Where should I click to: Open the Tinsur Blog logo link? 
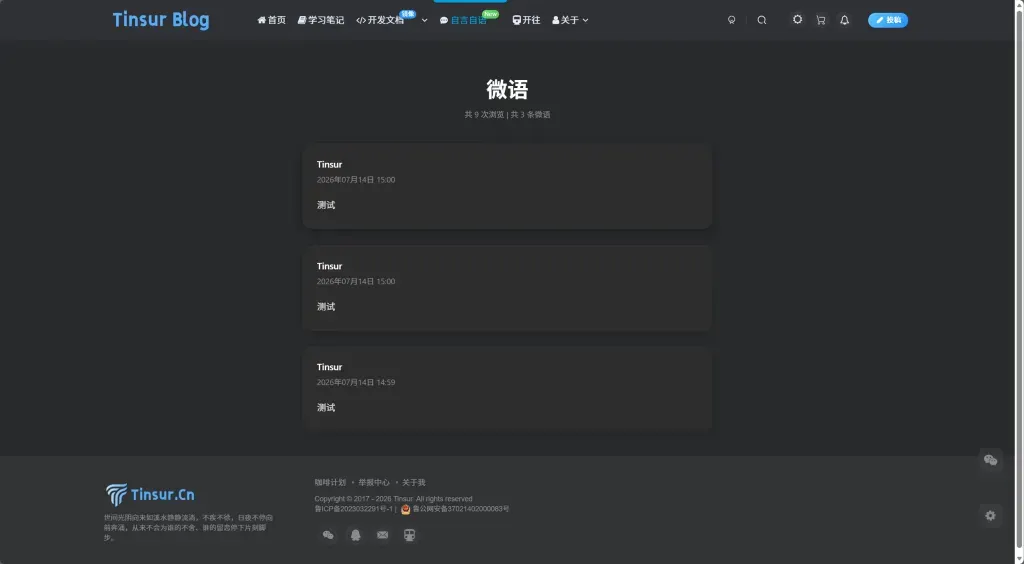tap(161, 20)
